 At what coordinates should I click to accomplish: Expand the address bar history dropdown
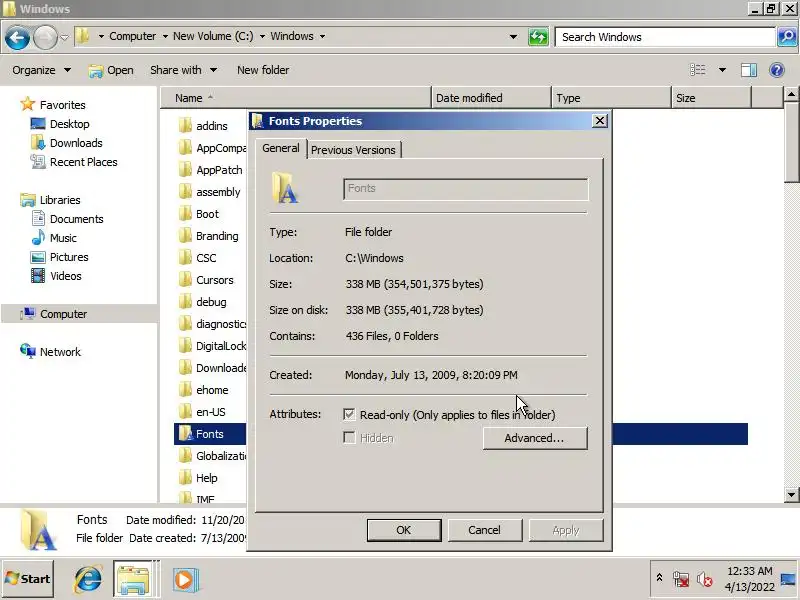[513, 37]
